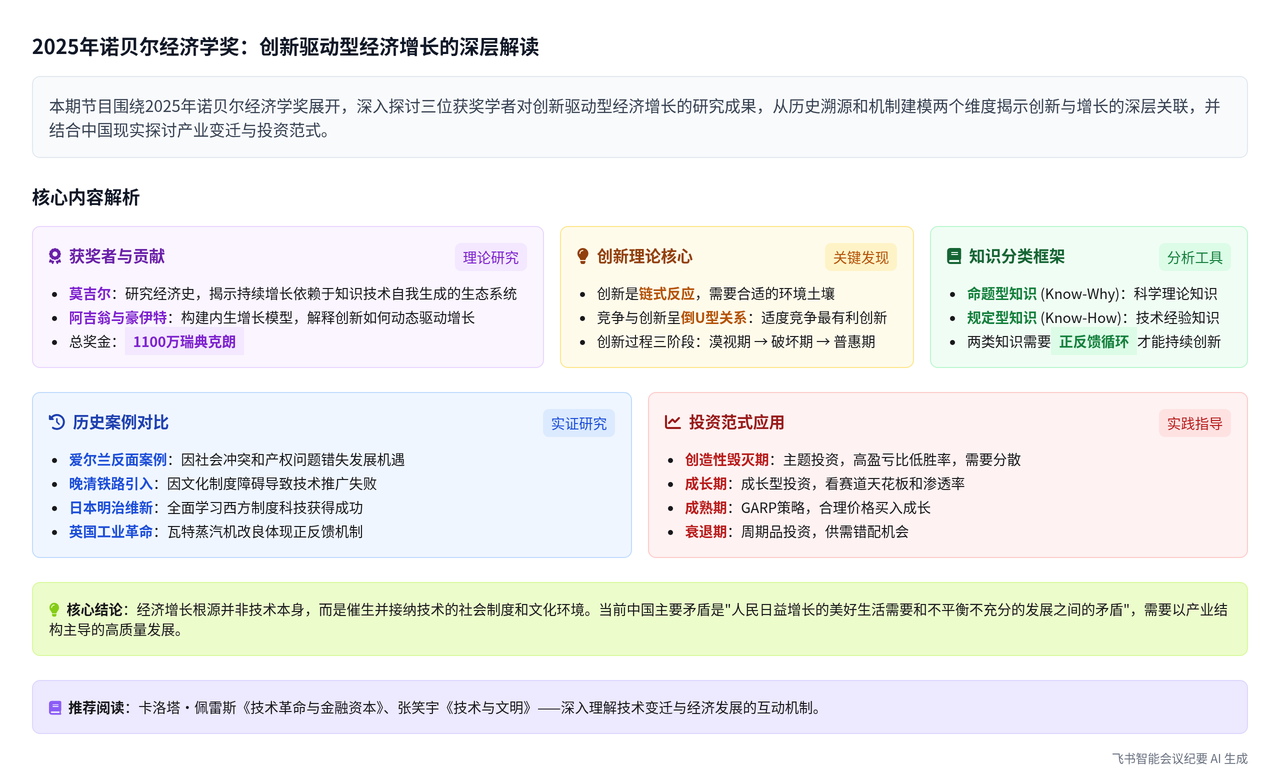Click the highlighted 正反馈循环 keyword
Image resolution: width=1280 pixels, height=782 pixels.
point(1093,342)
